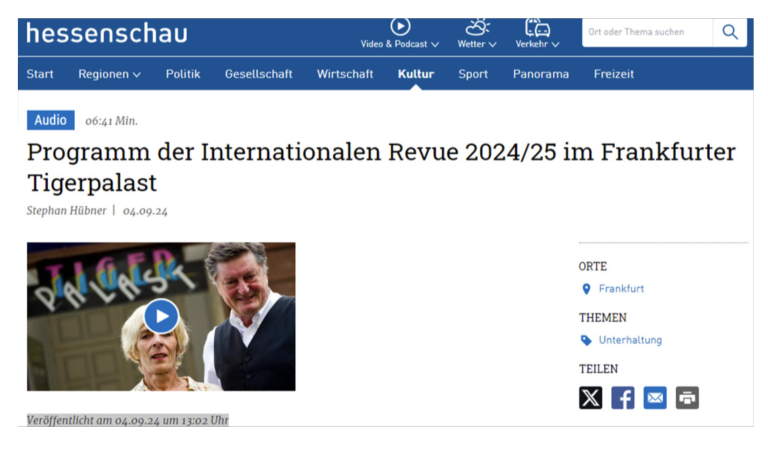Click the Unterhaltung tag icon
Viewport: 768px width, 452px height.
pos(587,340)
